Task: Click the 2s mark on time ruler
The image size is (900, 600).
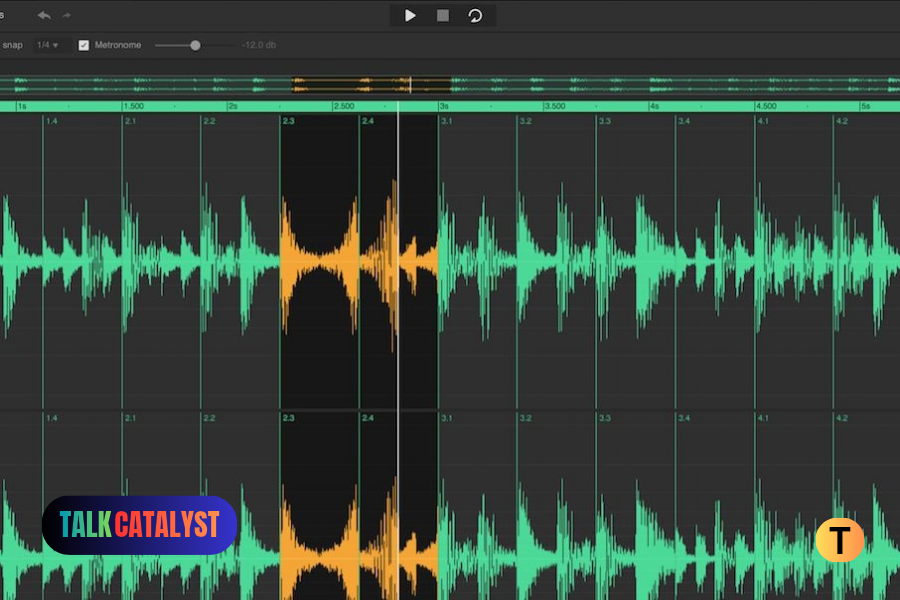Action: 232,106
